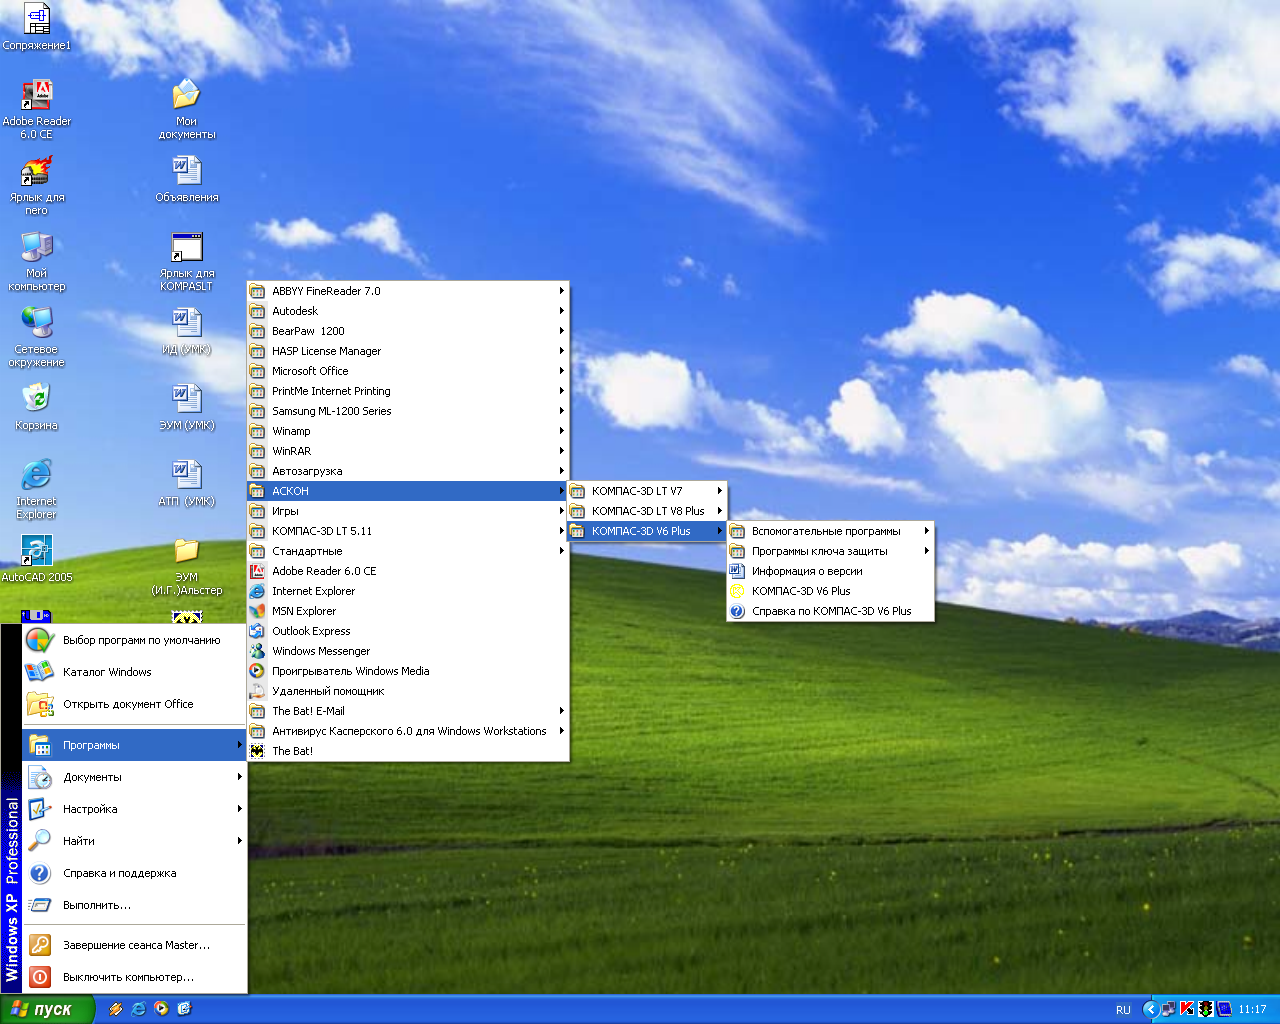This screenshot has width=1280, height=1024.
Task: Open Выбор программ по умолчанию
Action: 134,640
